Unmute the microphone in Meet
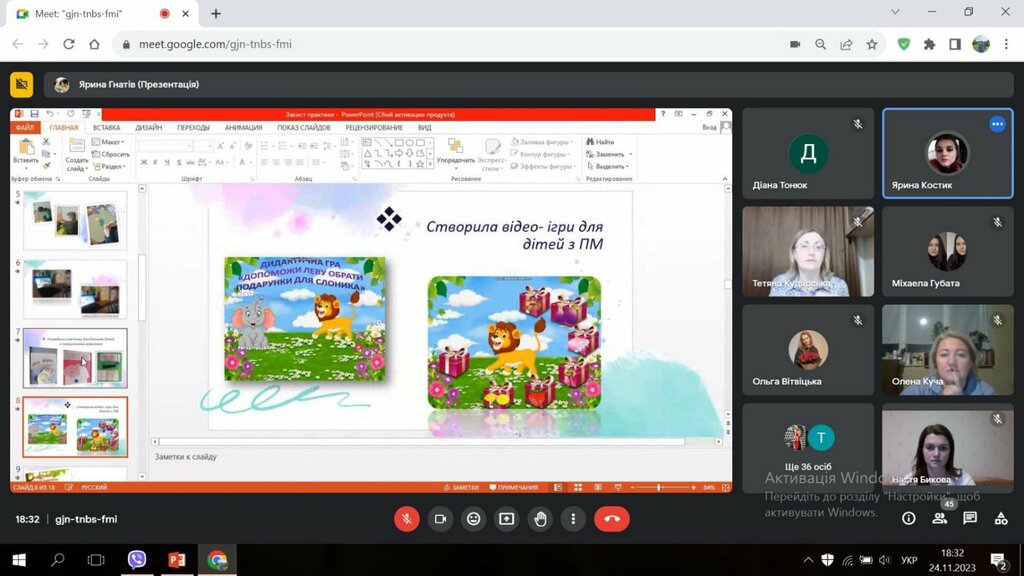Viewport: 1024px width, 576px height. point(406,519)
